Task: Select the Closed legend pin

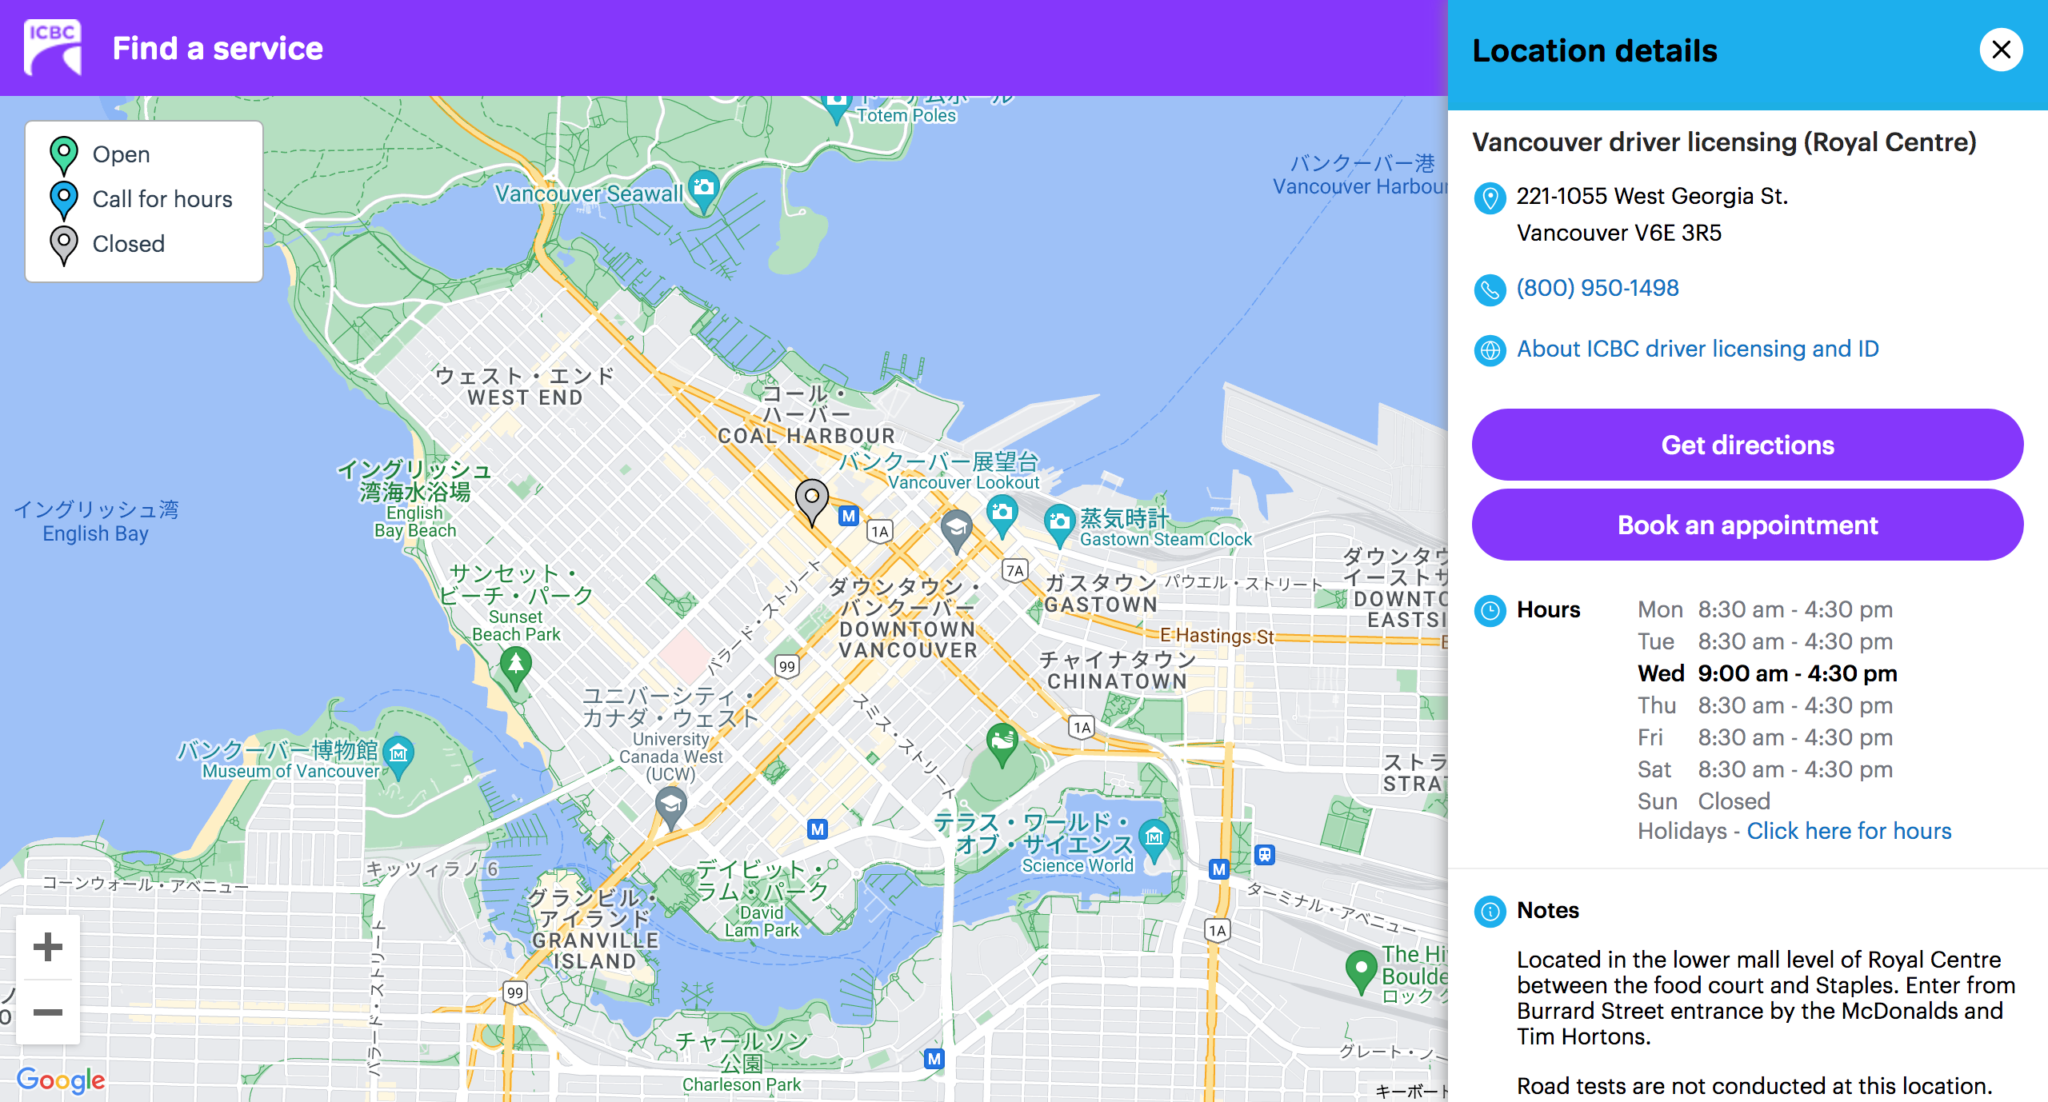Action: click(x=63, y=242)
